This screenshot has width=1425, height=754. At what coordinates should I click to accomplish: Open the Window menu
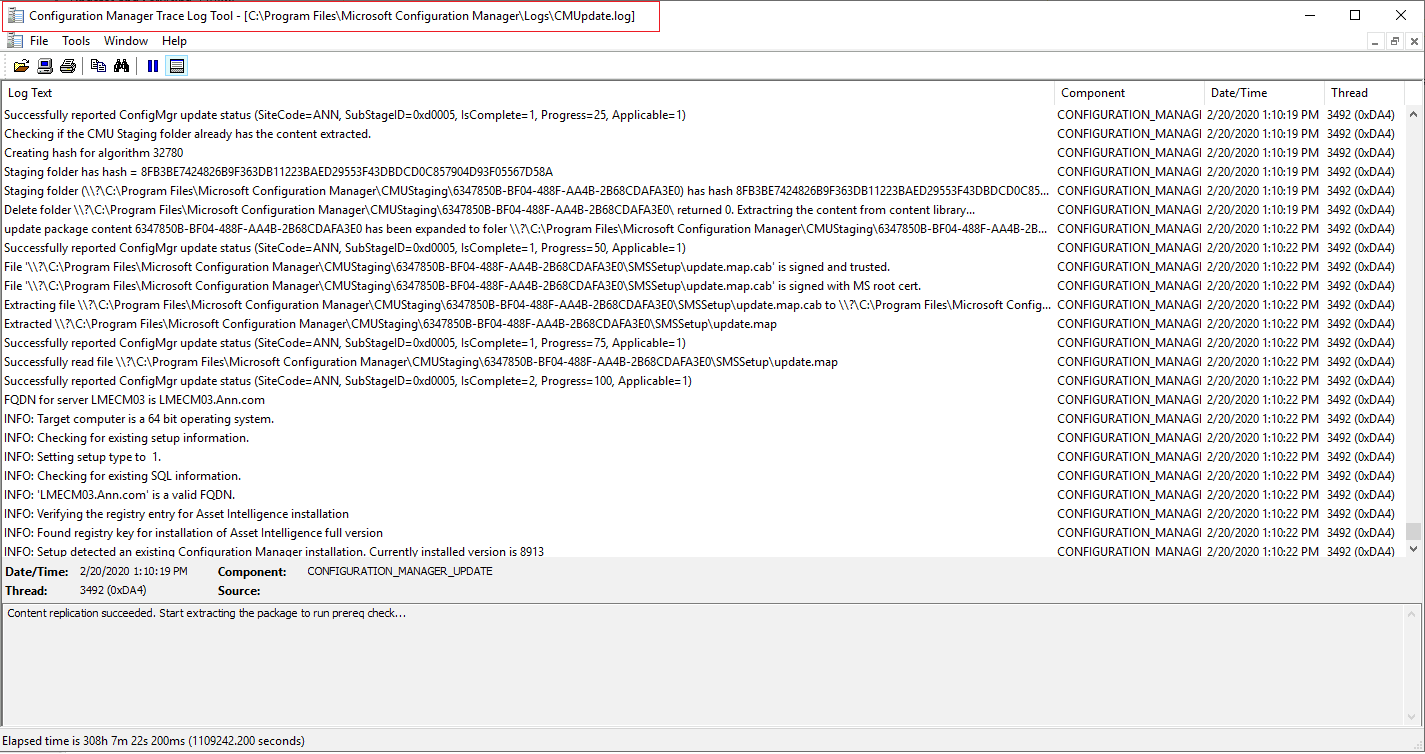tap(126, 41)
